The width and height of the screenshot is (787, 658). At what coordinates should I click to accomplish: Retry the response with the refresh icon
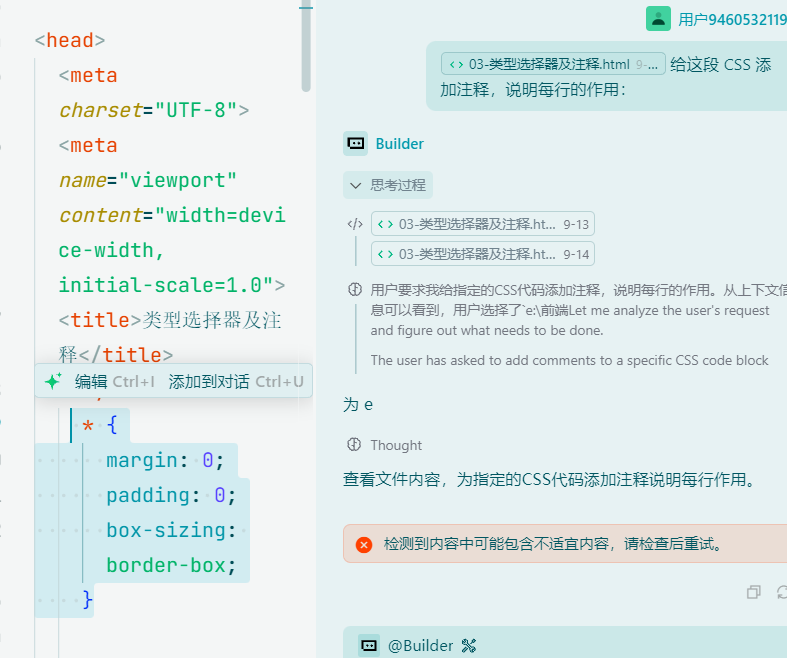click(x=782, y=592)
